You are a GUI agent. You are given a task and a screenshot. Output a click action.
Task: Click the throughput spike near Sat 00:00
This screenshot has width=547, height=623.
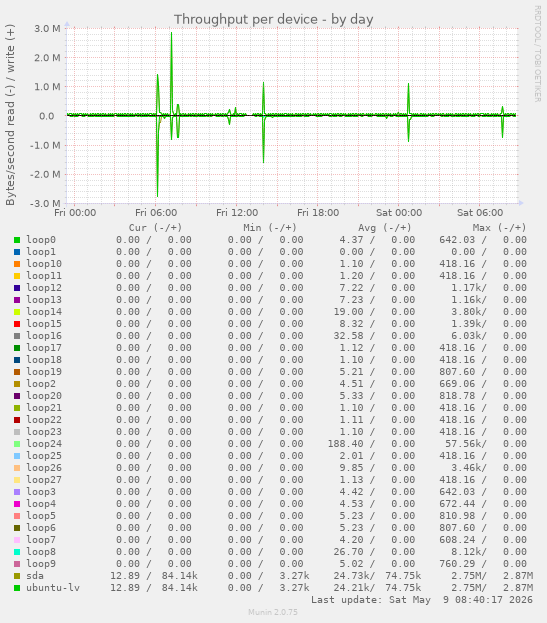(408, 112)
